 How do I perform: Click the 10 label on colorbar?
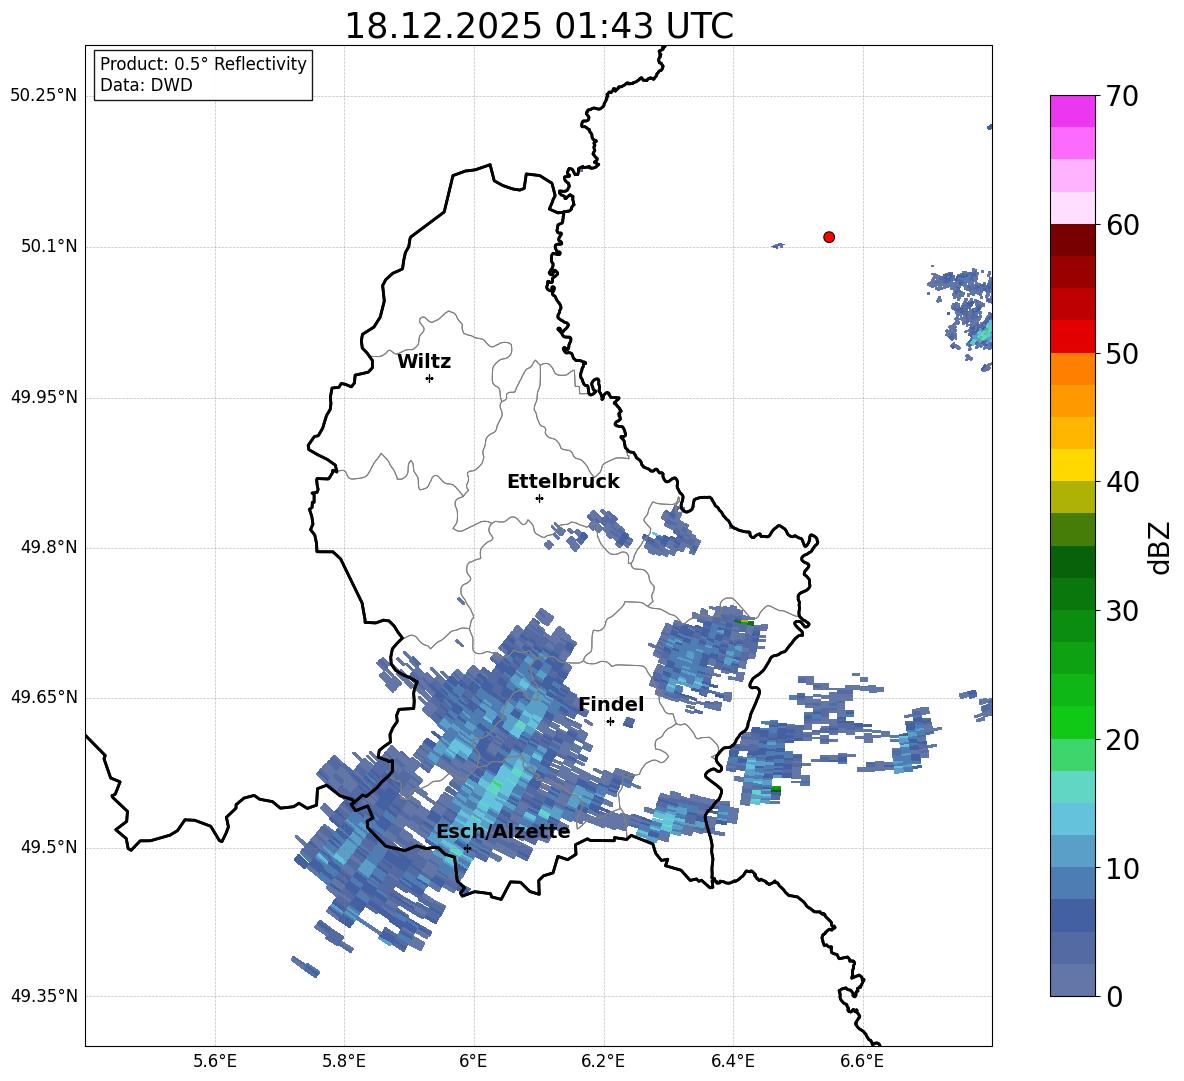tap(1122, 868)
